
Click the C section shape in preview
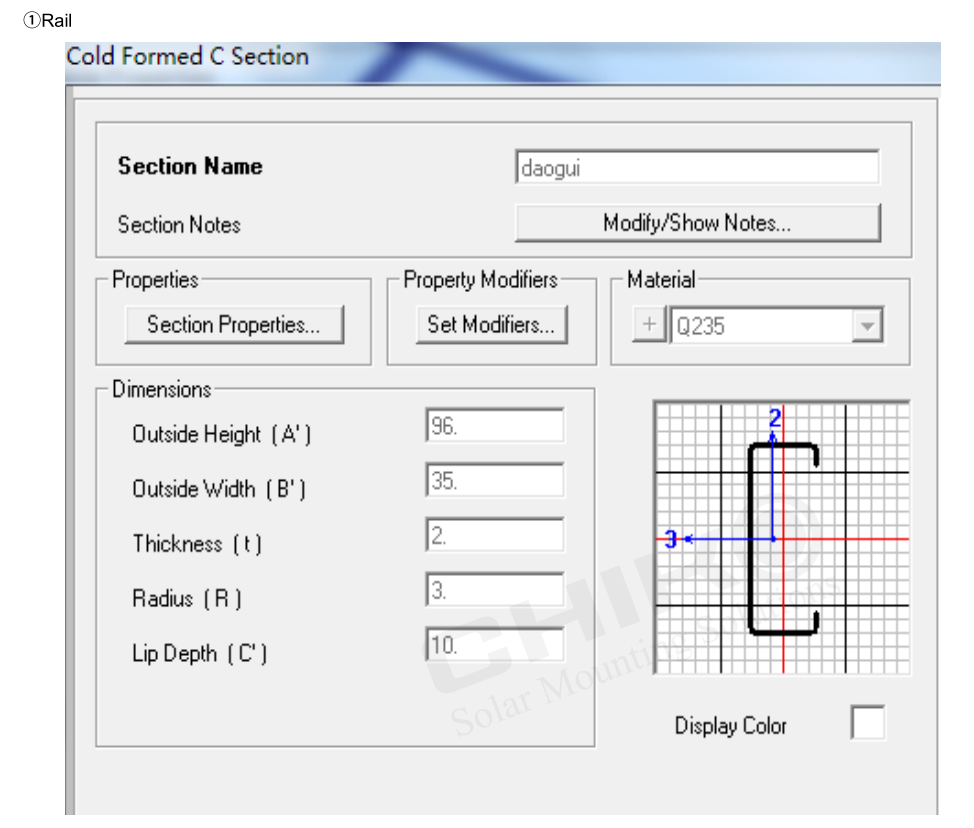[752, 540]
